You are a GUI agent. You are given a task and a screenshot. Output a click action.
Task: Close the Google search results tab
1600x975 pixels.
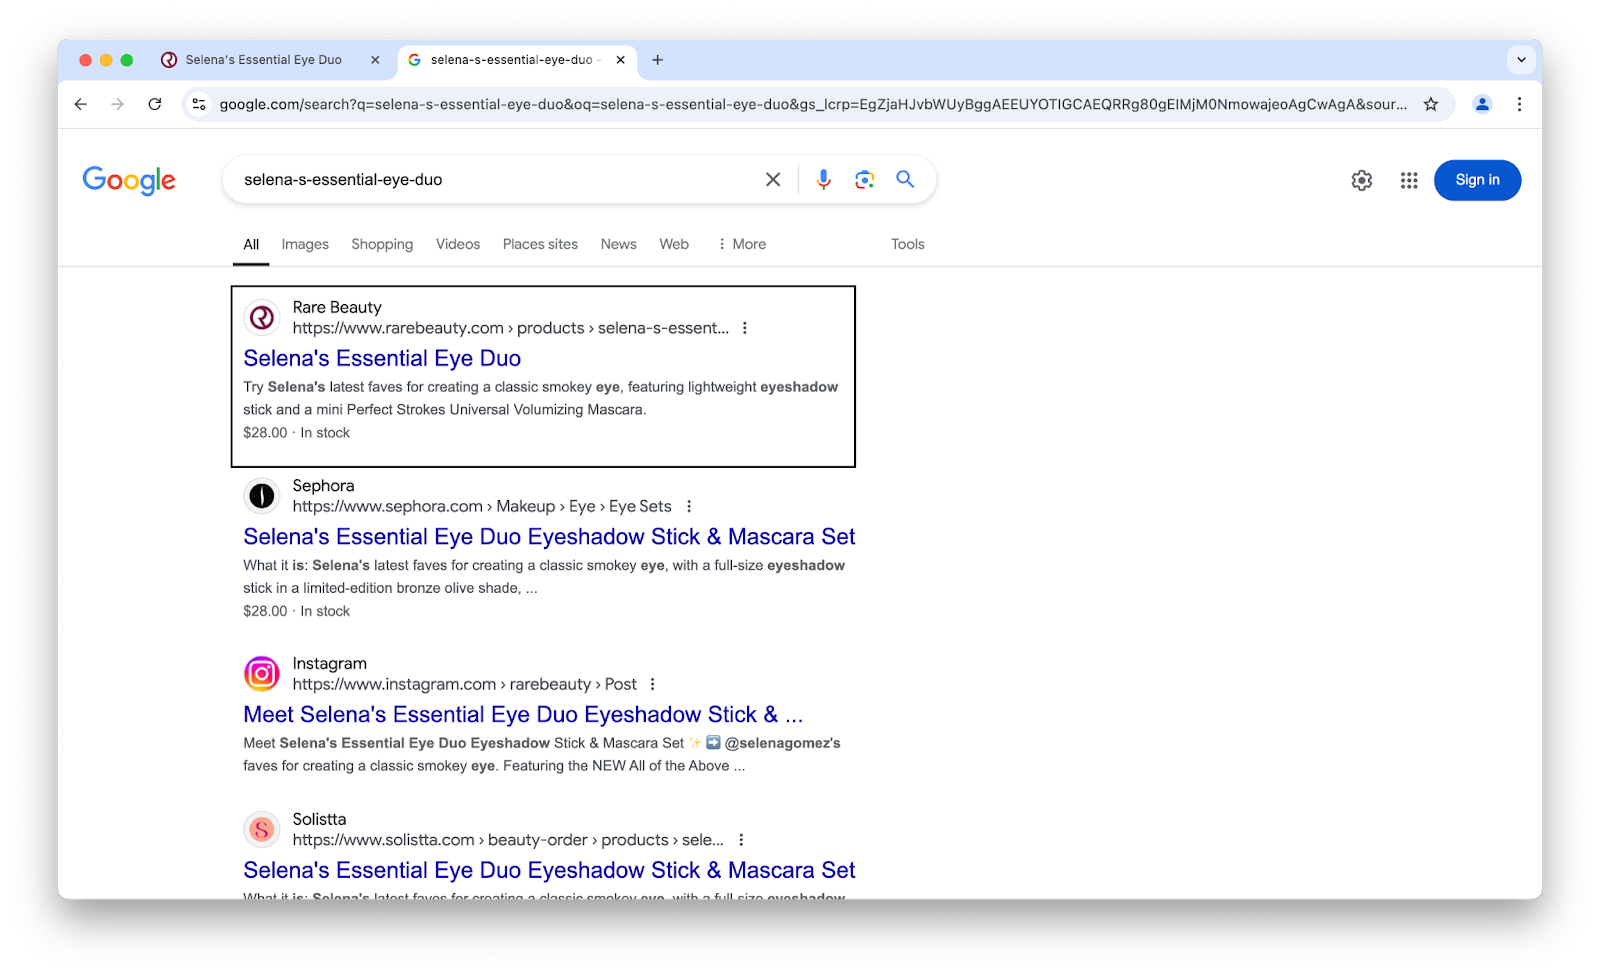pyautogui.click(x=620, y=60)
